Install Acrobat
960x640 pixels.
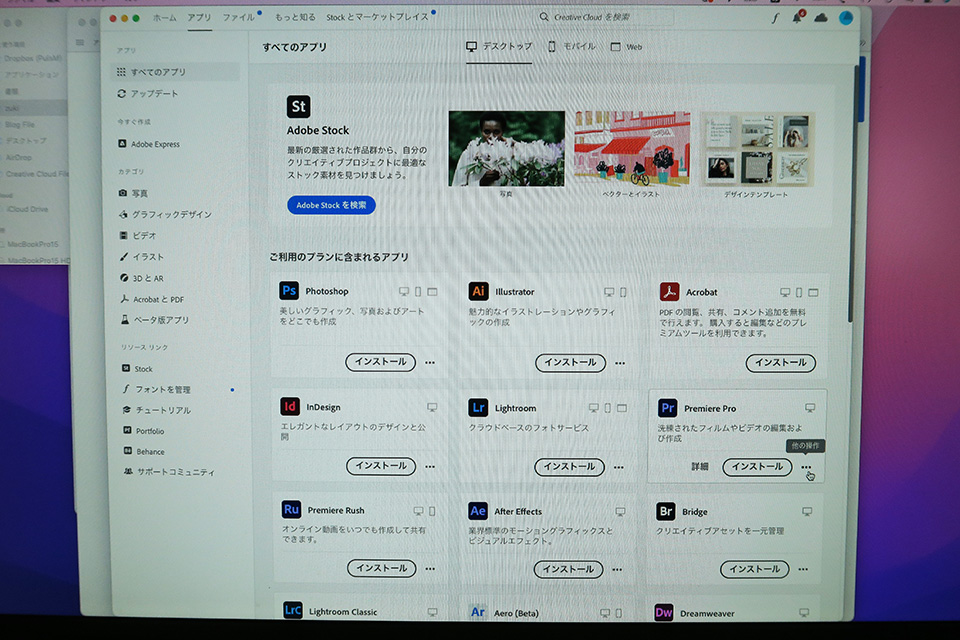[781, 363]
